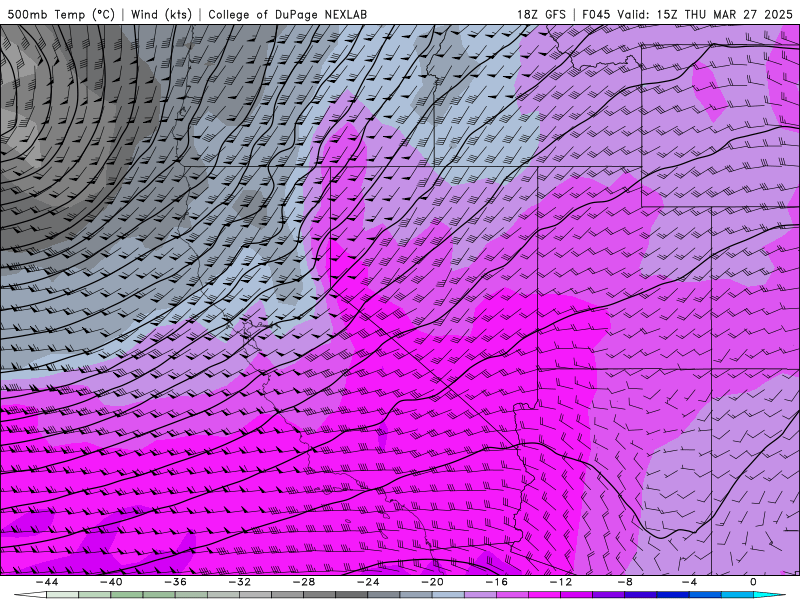Click the -32 colorbar label
Viewport: 800px width, 600px height.
239,582
